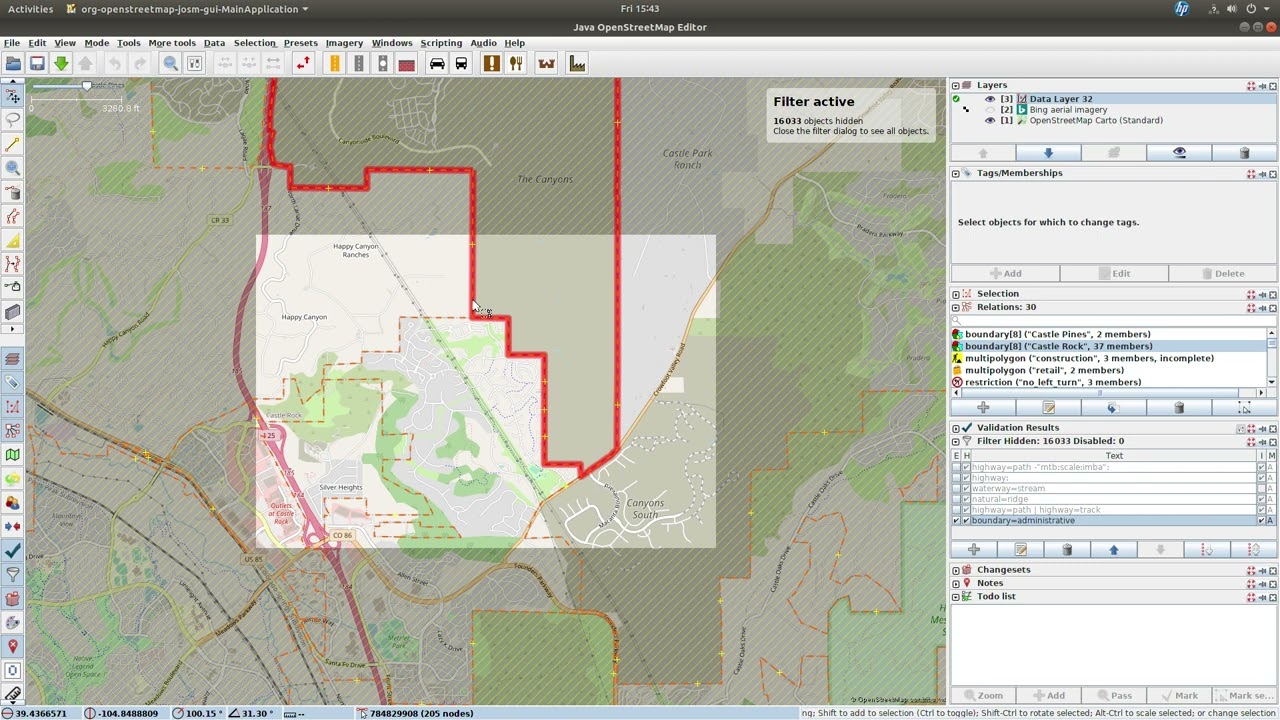Viewport: 1280px width, 720px height.
Task: Click the Open file folder icon
Action: click(x=13, y=64)
